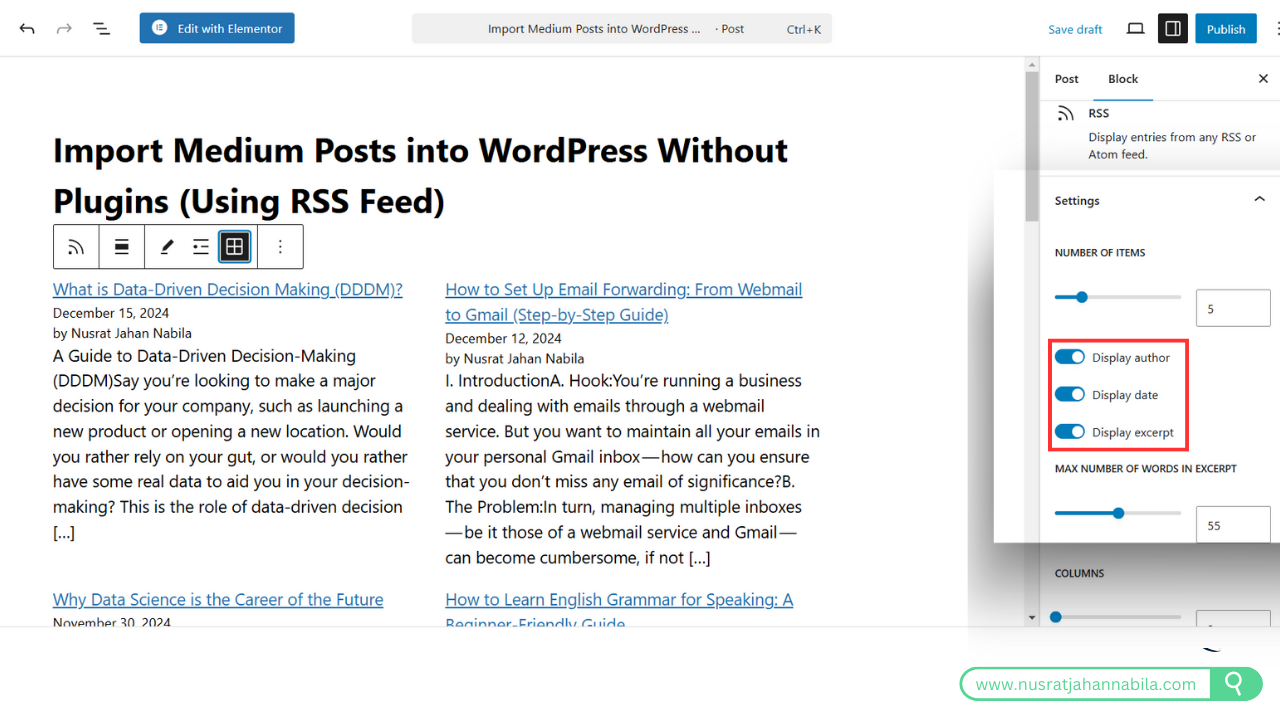The width and height of the screenshot is (1280, 720).
Task: Click the Edit RSS URL pencil icon
Action: tap(167, 247)
